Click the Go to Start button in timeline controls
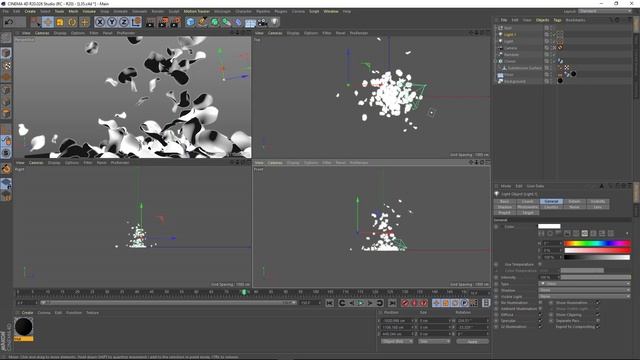This screenshot has width=640, height=360. coord(329,303)
